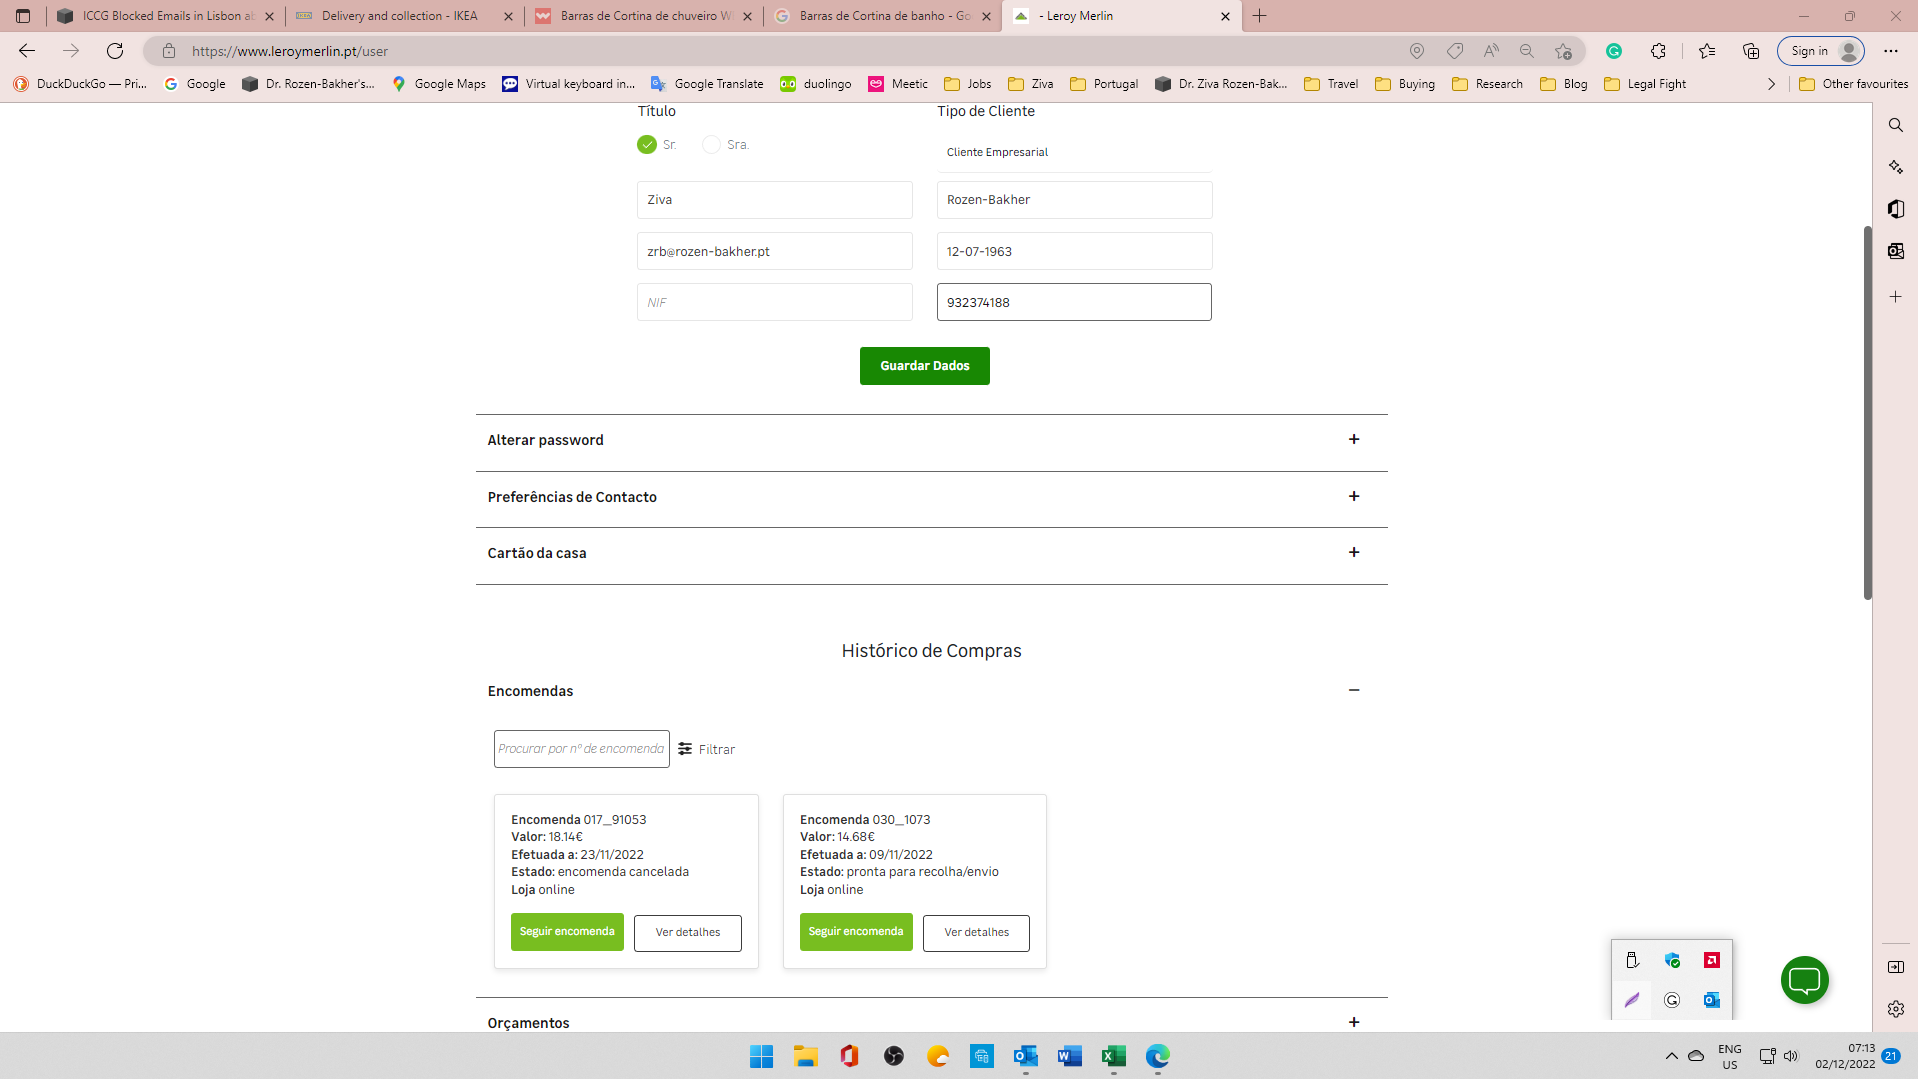Click the surname field Rozen-Bakher
This screenshot has width=1918, height=1079.
pyautogui.click(x=1074, y=200)
